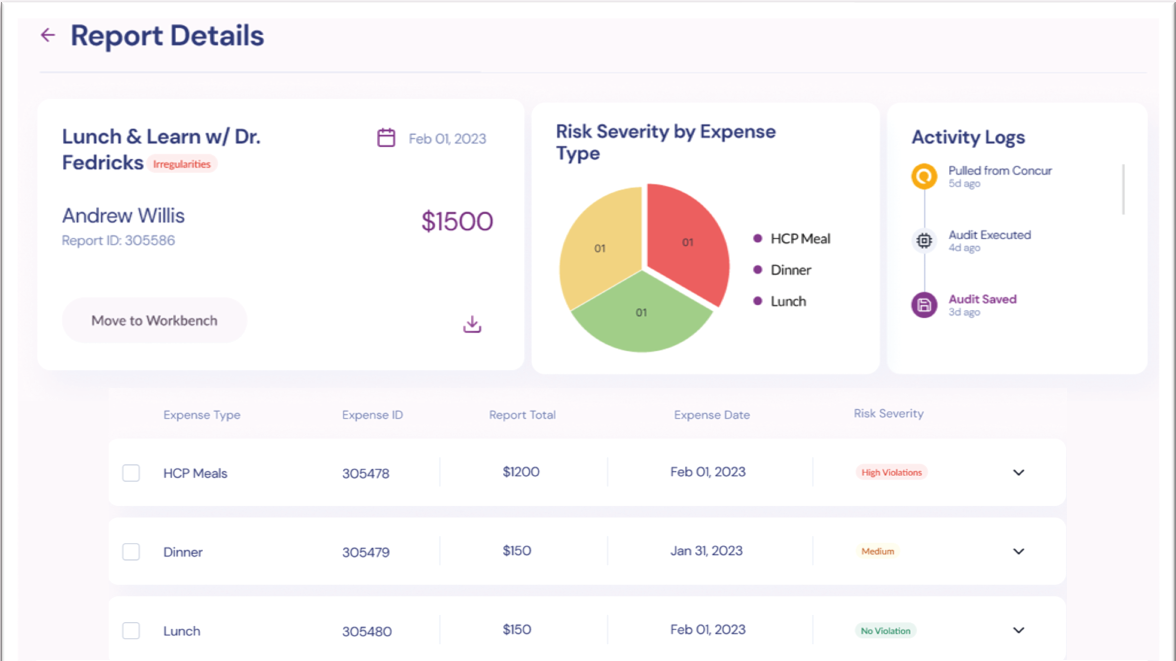
Task: Tick the Dinner expense checkbox
Action: [x=131, y=552]
